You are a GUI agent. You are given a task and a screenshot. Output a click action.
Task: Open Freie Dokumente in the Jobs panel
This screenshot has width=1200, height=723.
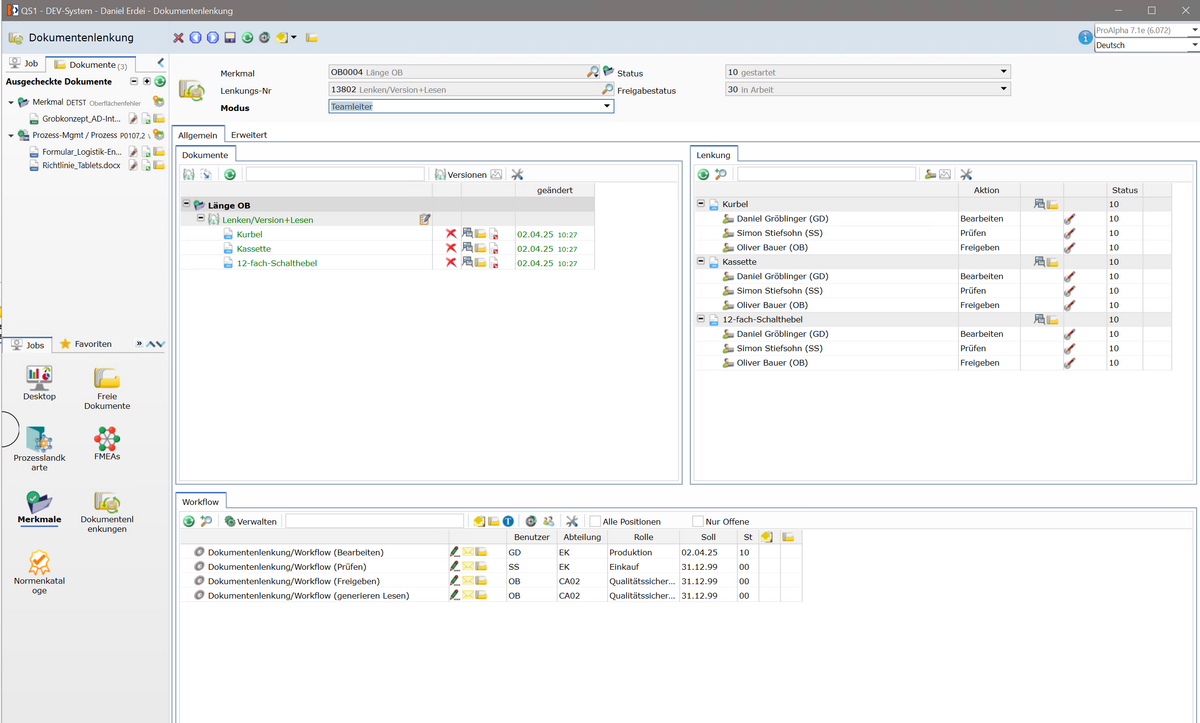tap(107, 388)
